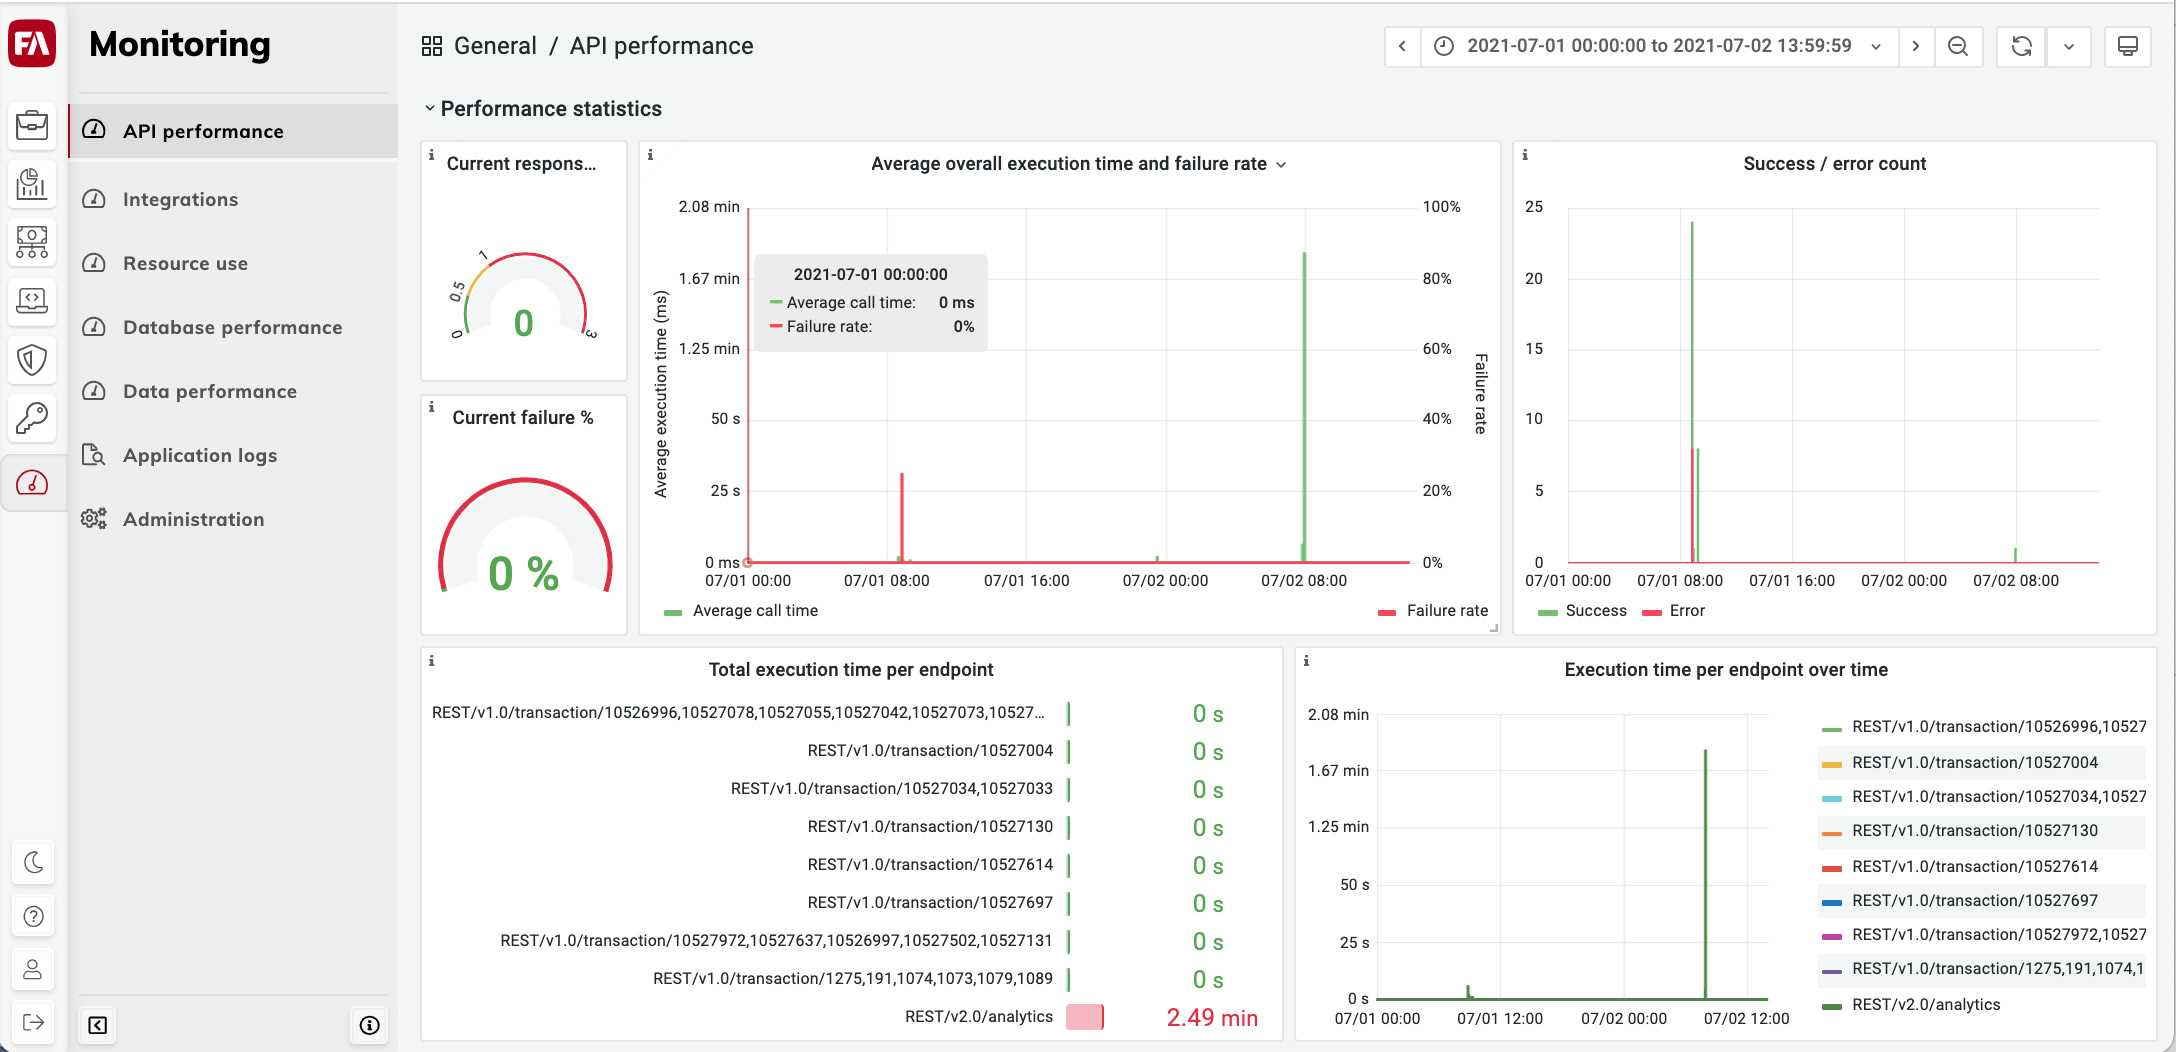Click the General breadcrumb link

495,46
